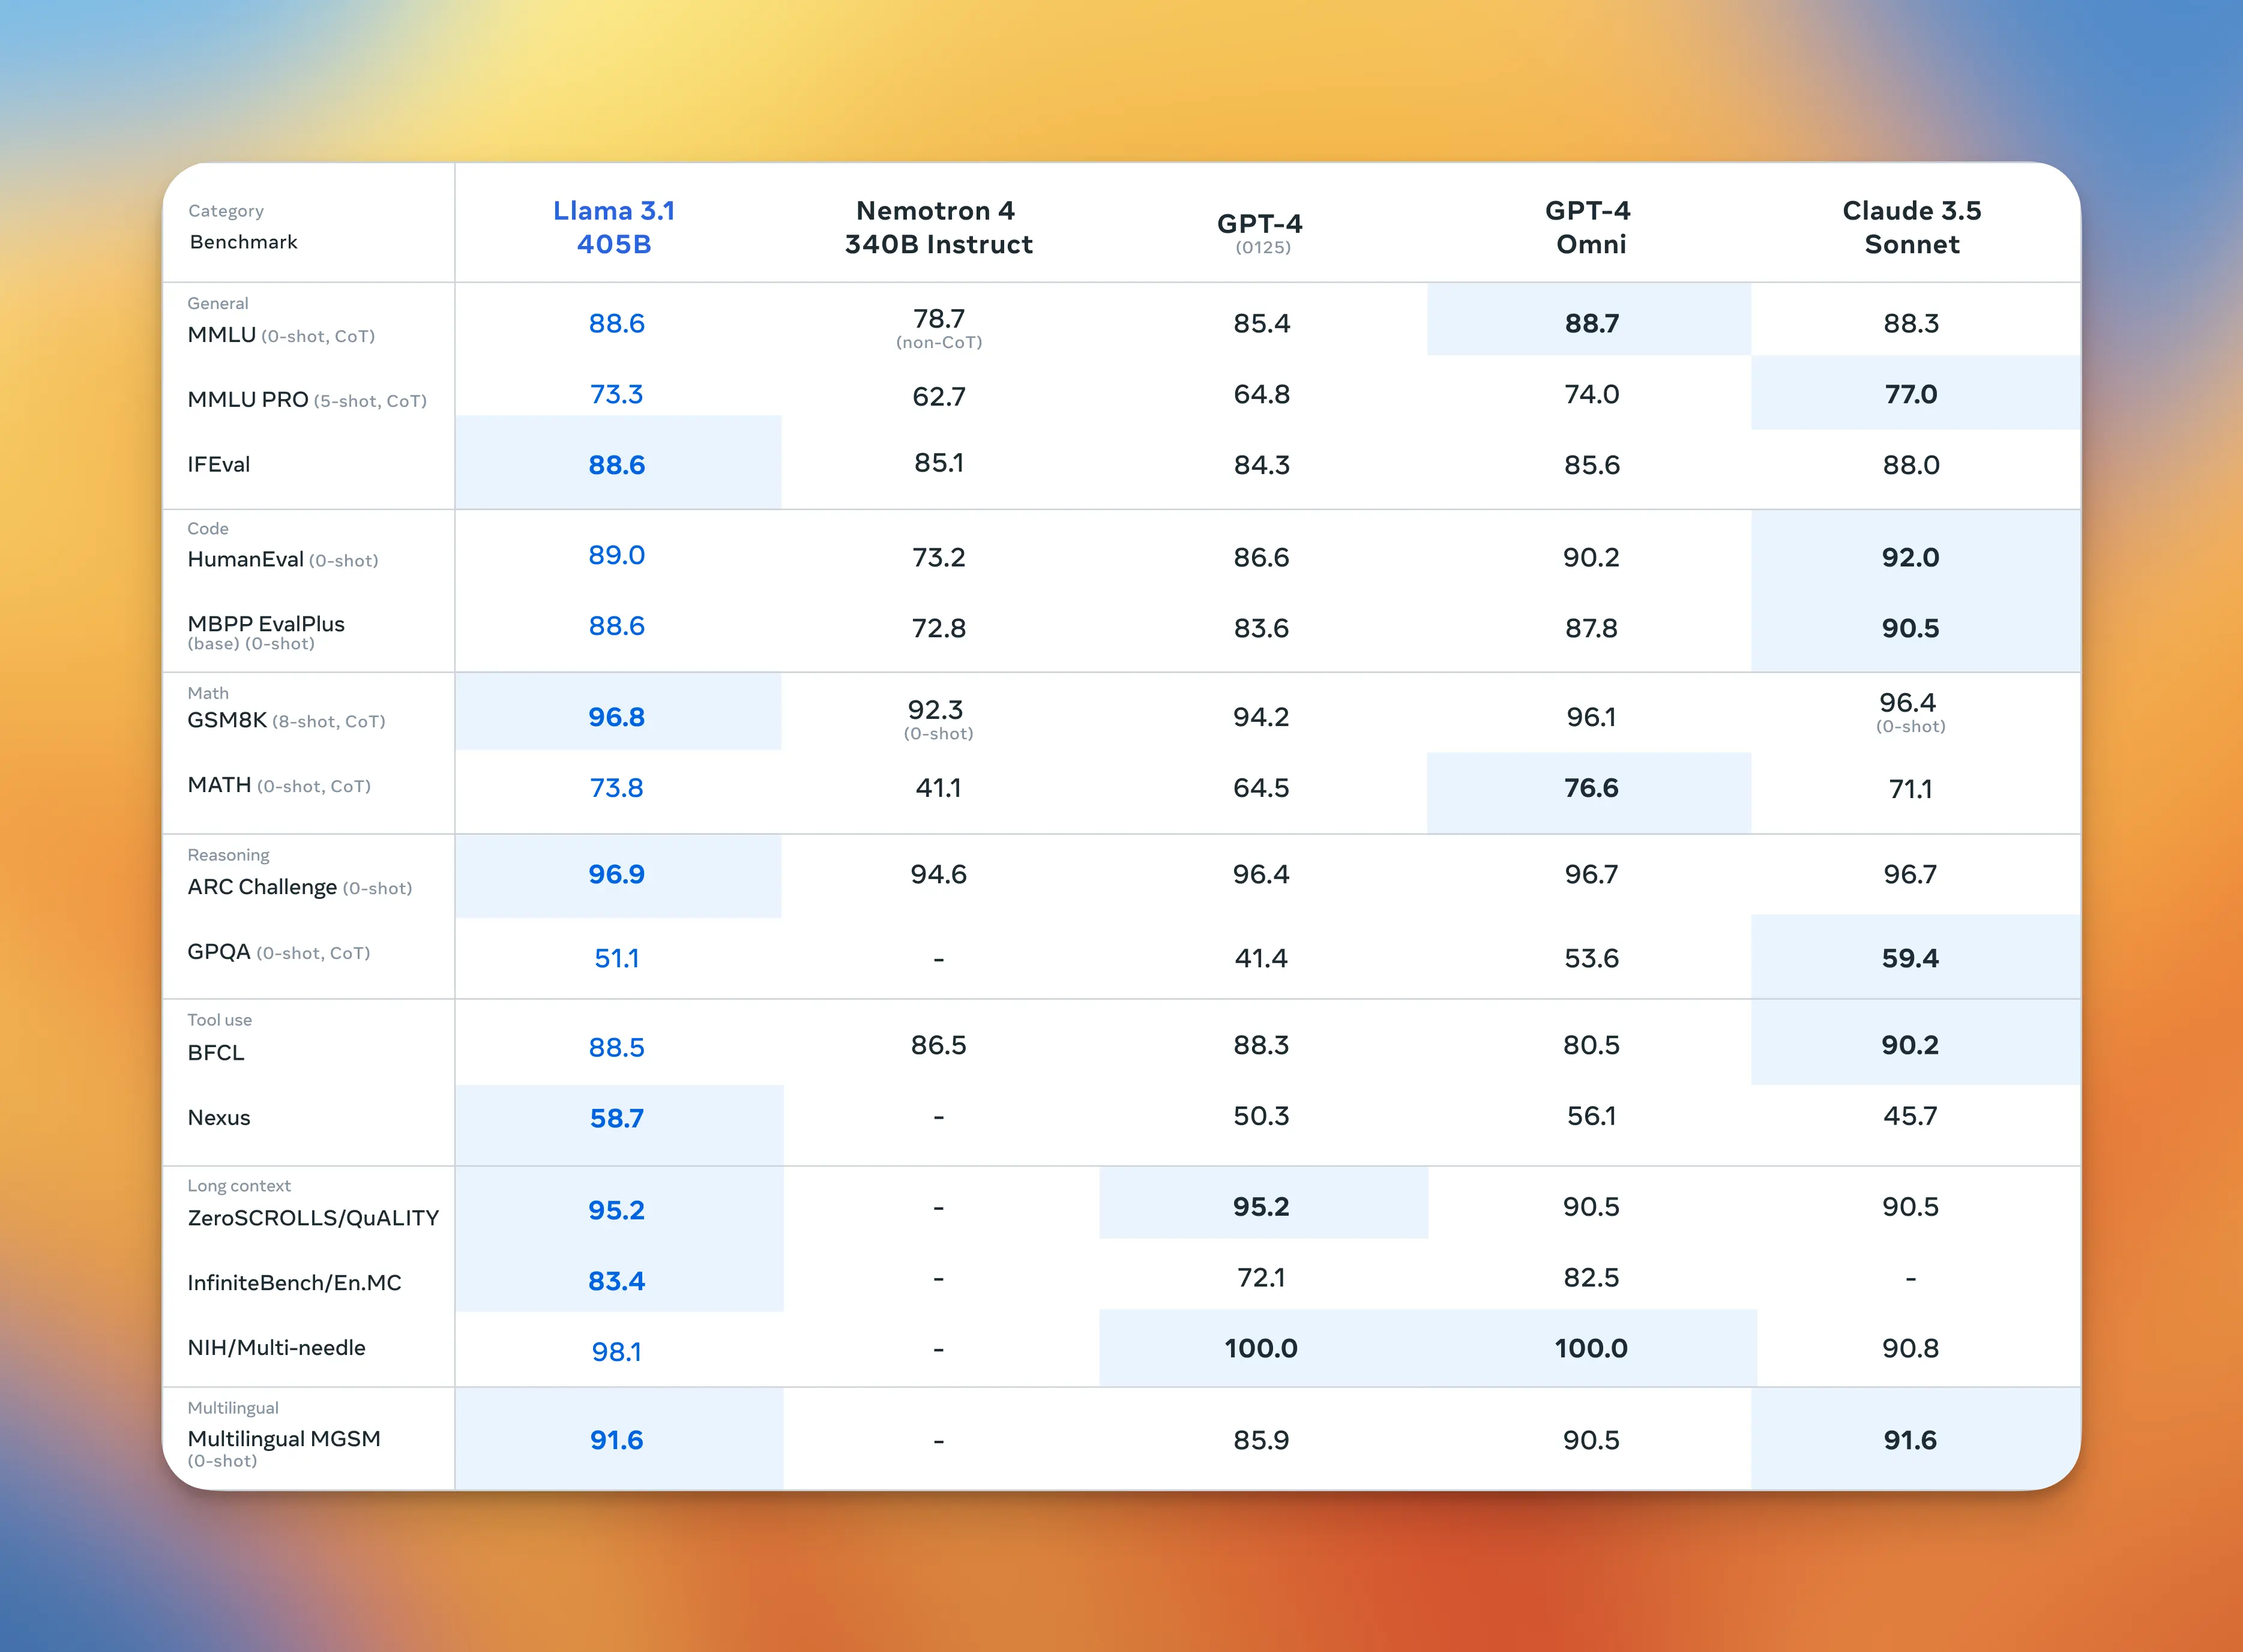Click Claude's 91.6 Multilingual MGSM score

[1909, 1440]
